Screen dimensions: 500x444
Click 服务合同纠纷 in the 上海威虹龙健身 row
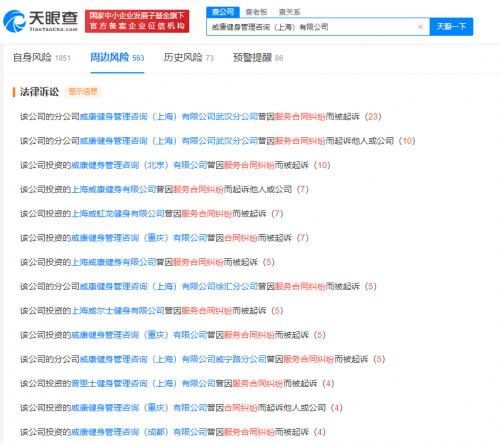point(207,214)
